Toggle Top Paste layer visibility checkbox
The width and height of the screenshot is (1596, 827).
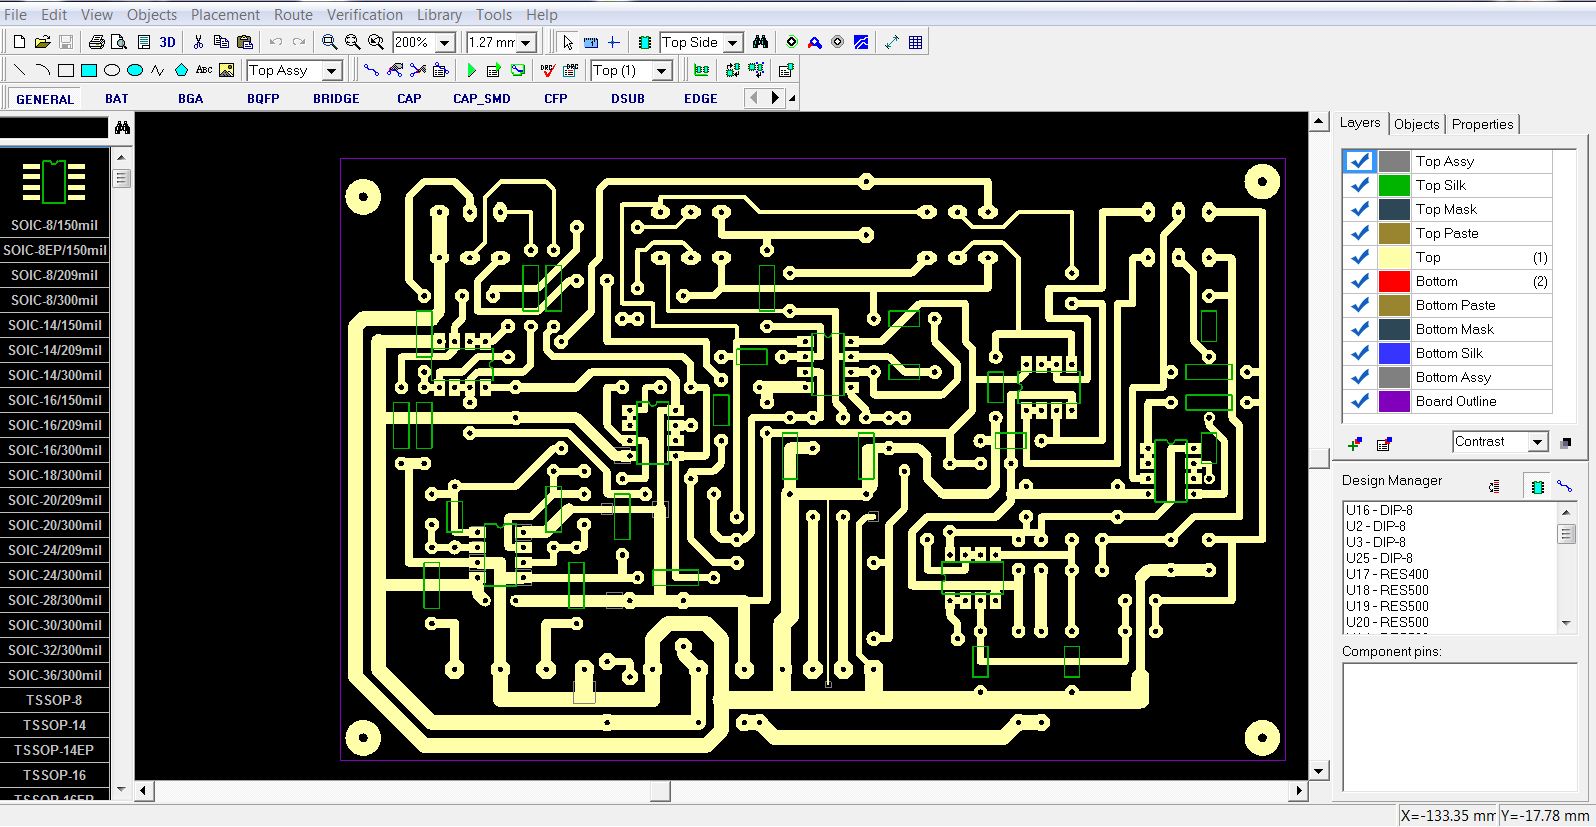1359,233
